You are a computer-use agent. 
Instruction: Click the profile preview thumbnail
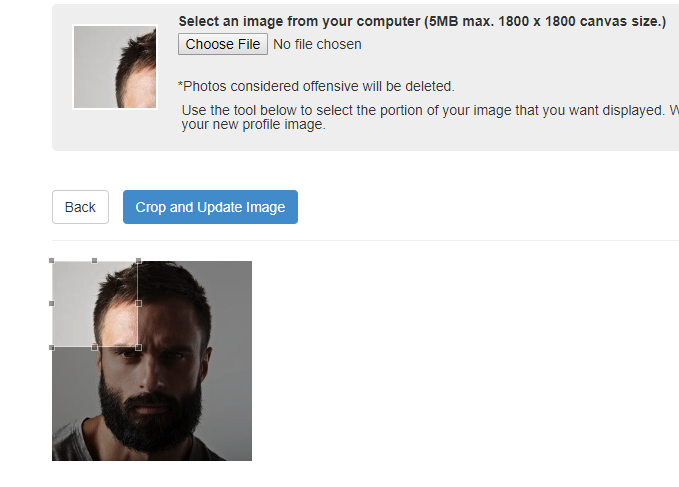[x=115, y=67]
